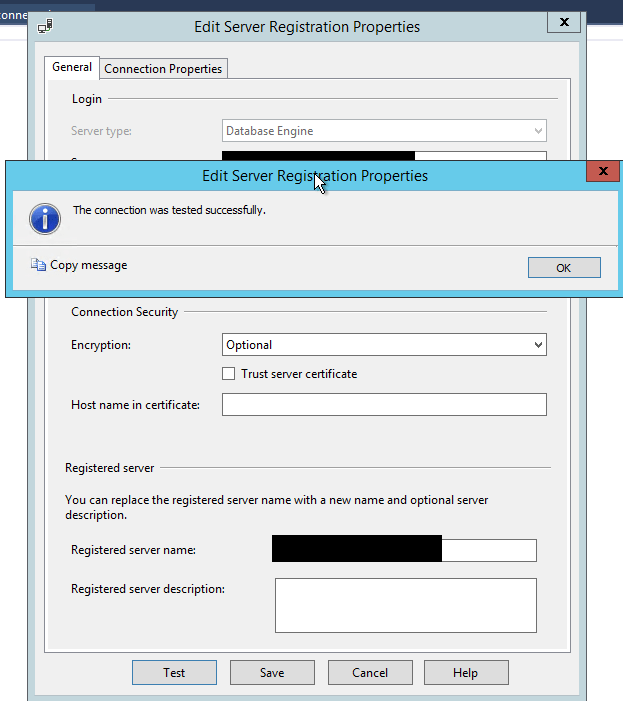Open the Server type dropdown
623x701 pixels.
coord(384,131)
